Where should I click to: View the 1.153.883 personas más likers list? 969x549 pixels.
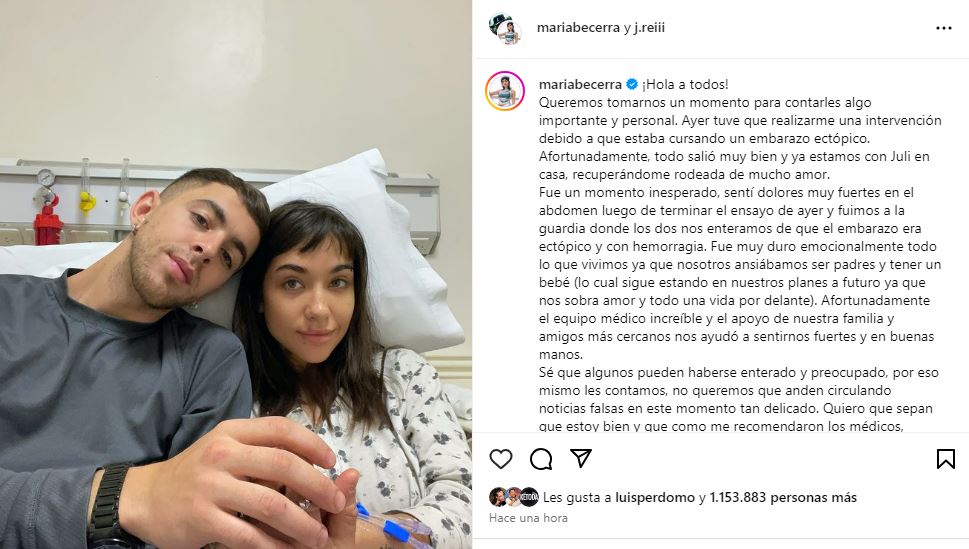783,497
